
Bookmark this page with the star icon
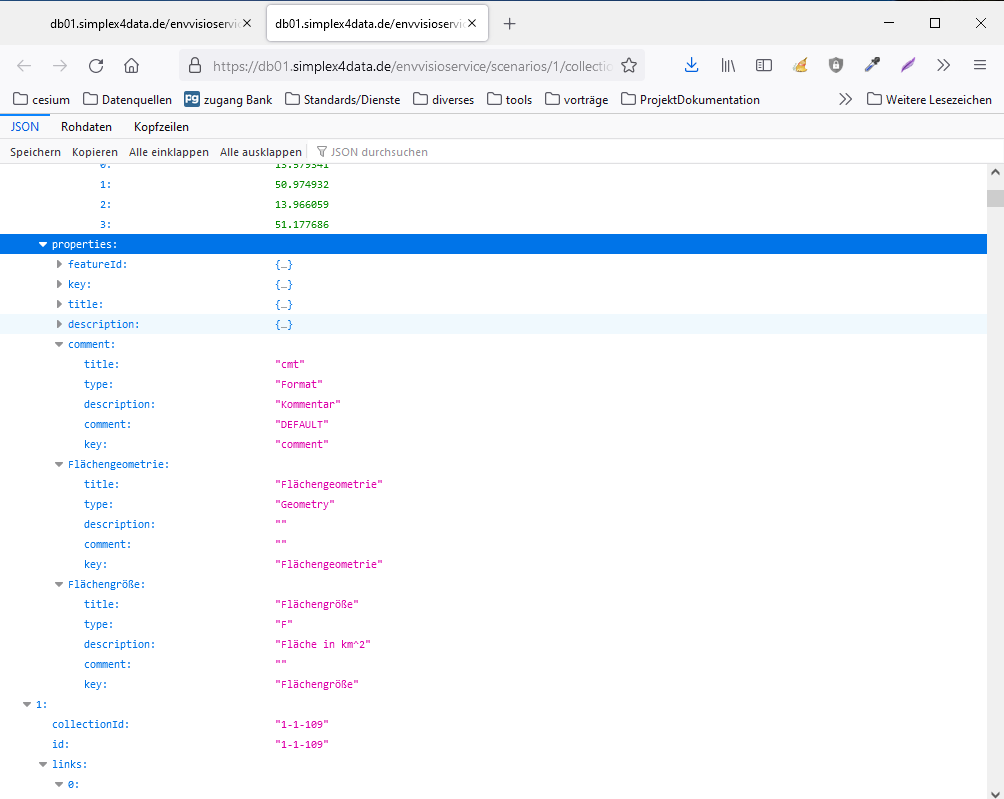pos(629,66)
